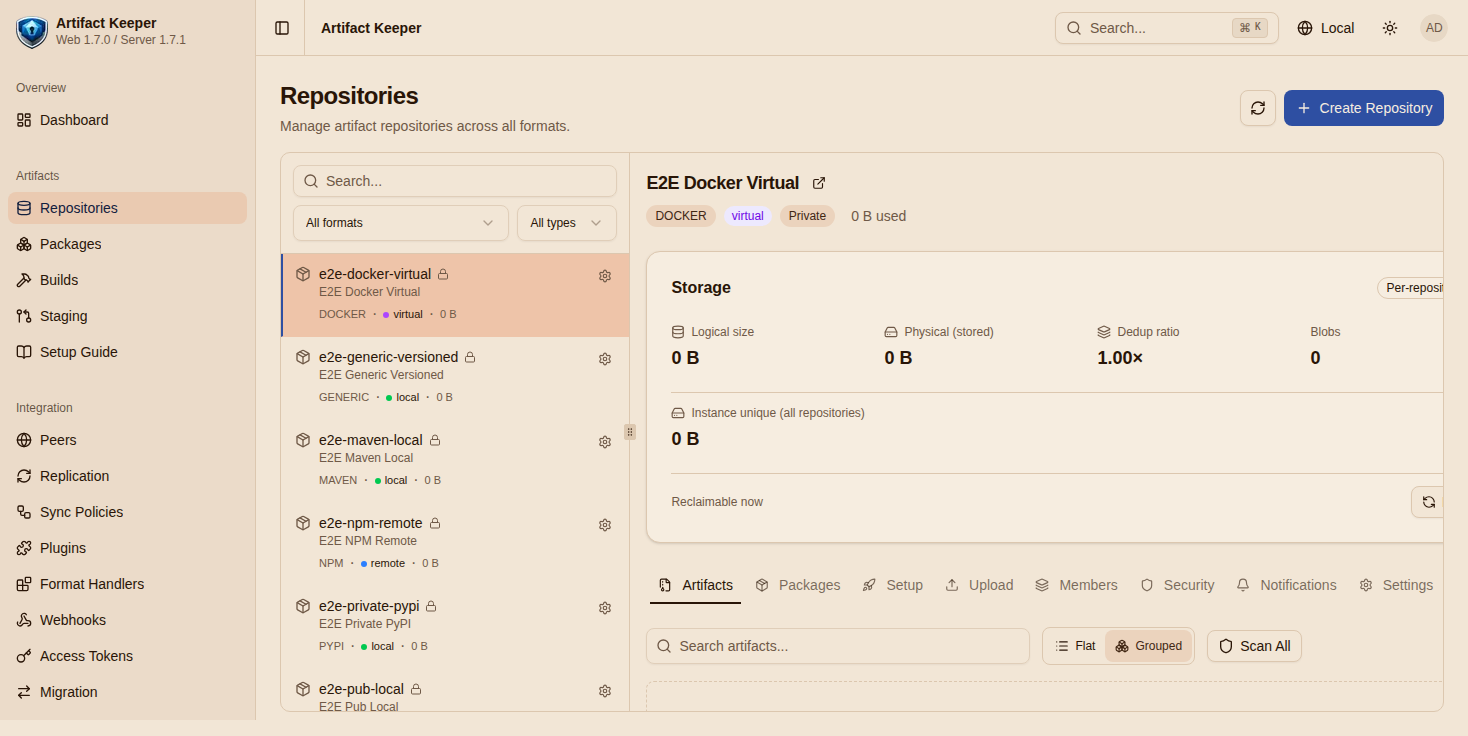This screenshot has height=736, width=1468.
Task: Open the Notifications tab
Action: (1286, 585)
